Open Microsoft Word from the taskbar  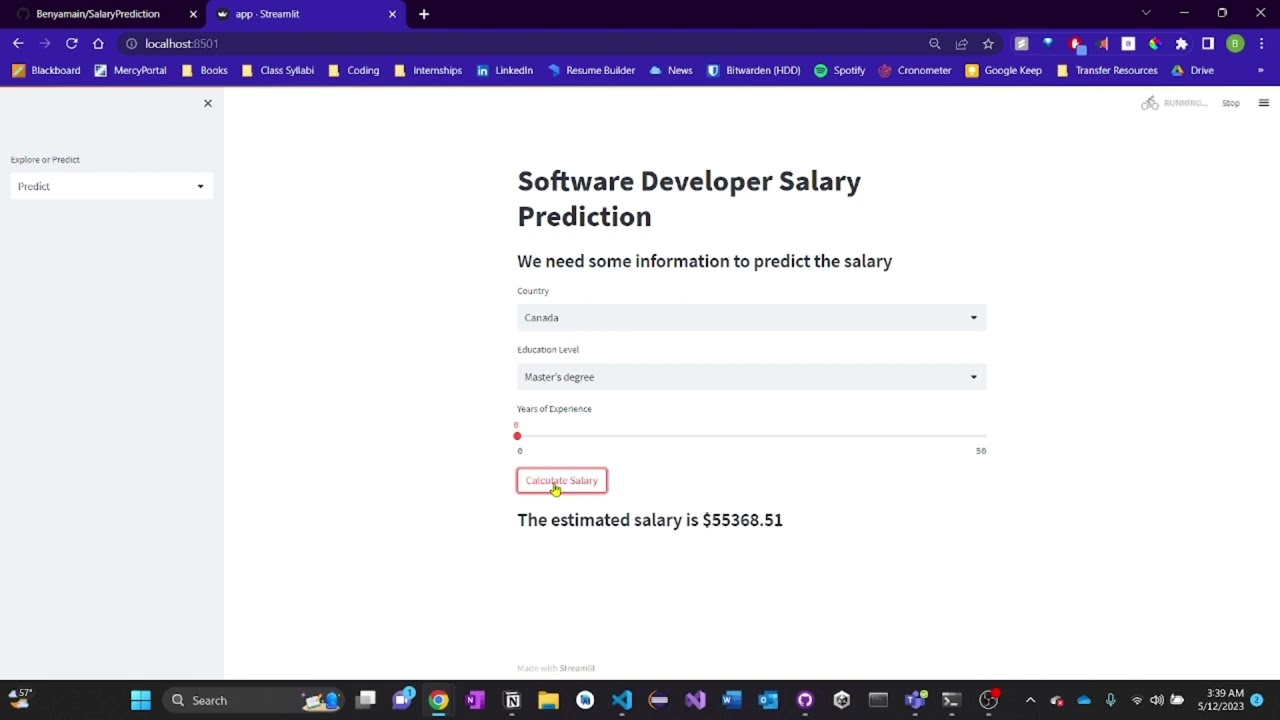pyautogui.click(x=732, y=700)
